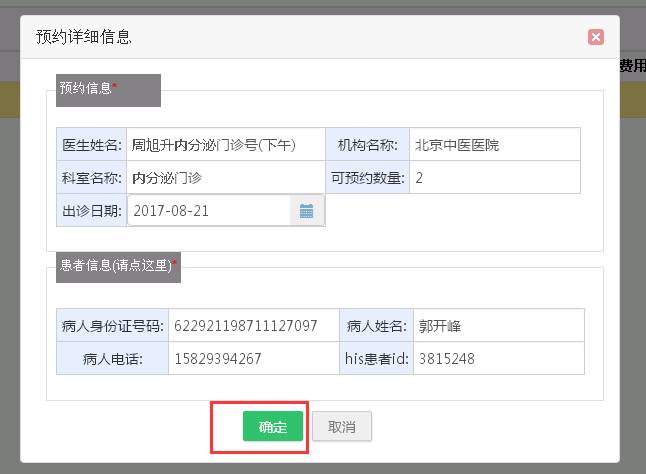Click the 病人身份证号码 input field
This screenshot has width=646, height=474.
[x=253, y=326]
